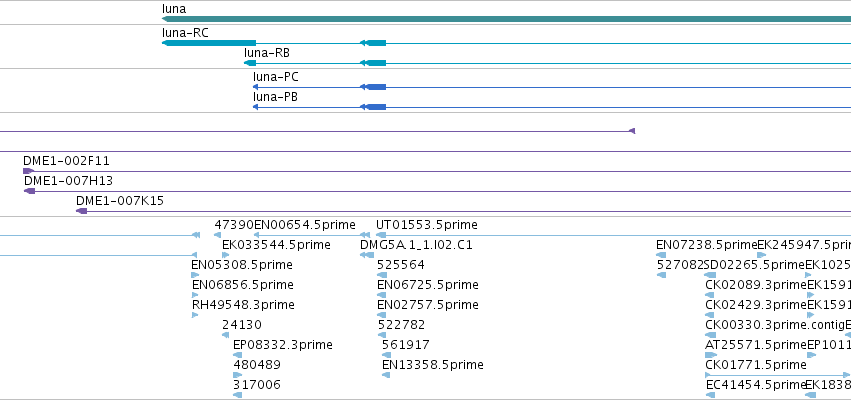Select the EN00654.5prime EST label
Image resolution: width=851 pixels, height=400 pixels.
[x=305, y=225]
